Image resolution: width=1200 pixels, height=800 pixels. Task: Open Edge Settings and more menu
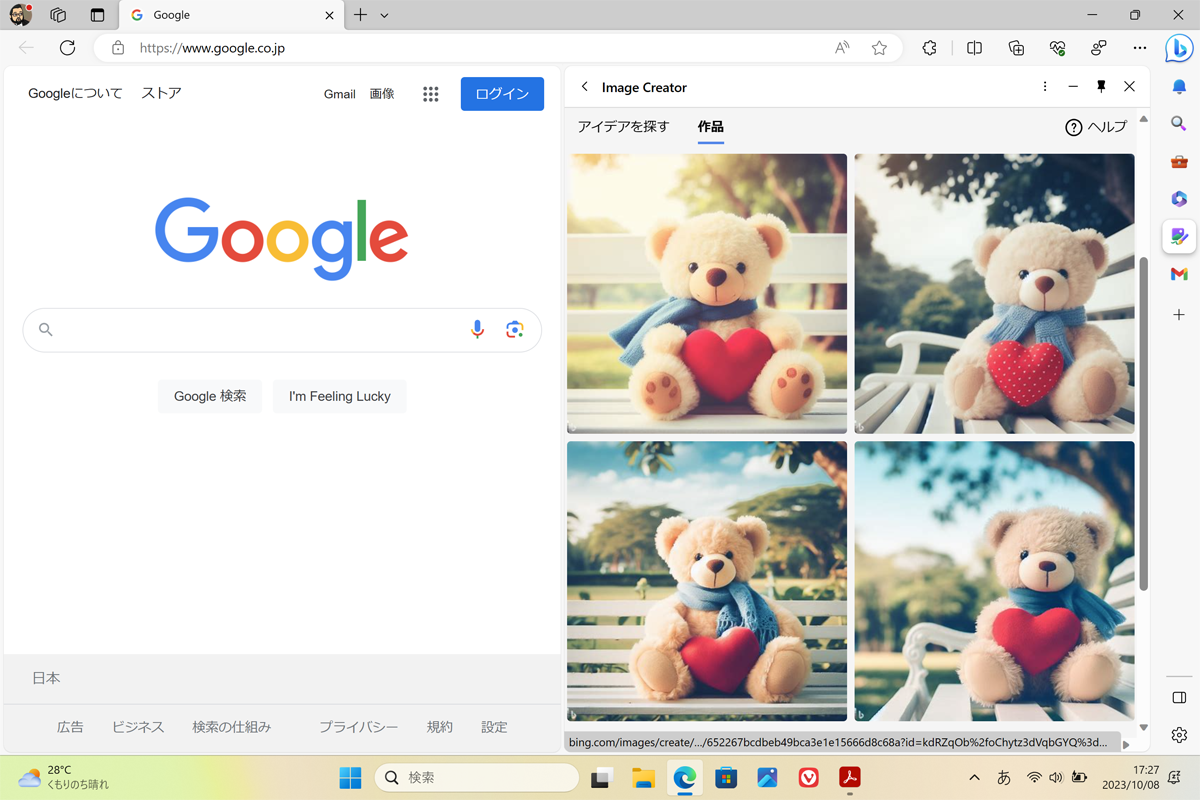pyautogui.click(x=1140, y=47)
